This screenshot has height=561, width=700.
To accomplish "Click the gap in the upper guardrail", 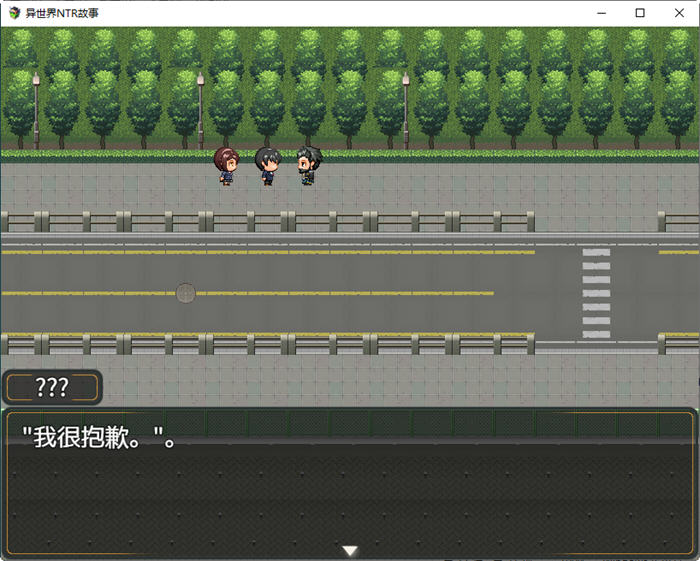I will coord(596,221).
